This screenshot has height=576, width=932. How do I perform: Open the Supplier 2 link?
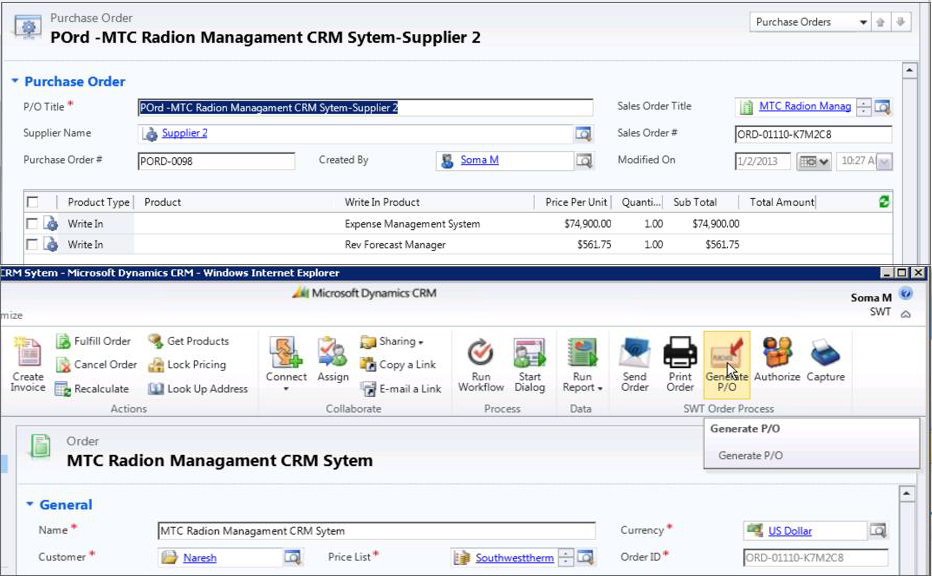coord(185,133)
